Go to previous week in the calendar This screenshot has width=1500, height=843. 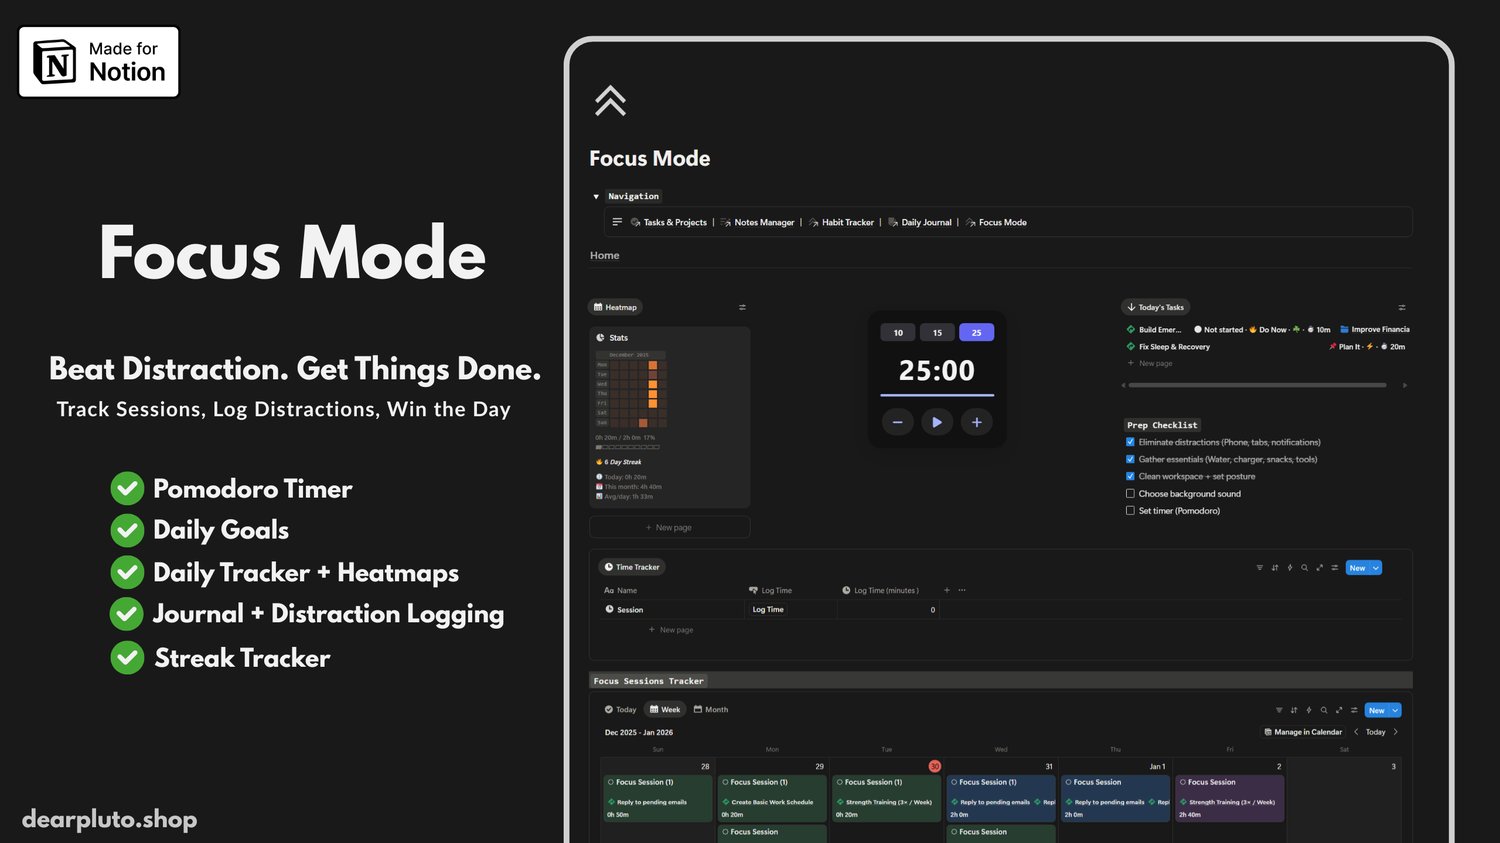1356,732
